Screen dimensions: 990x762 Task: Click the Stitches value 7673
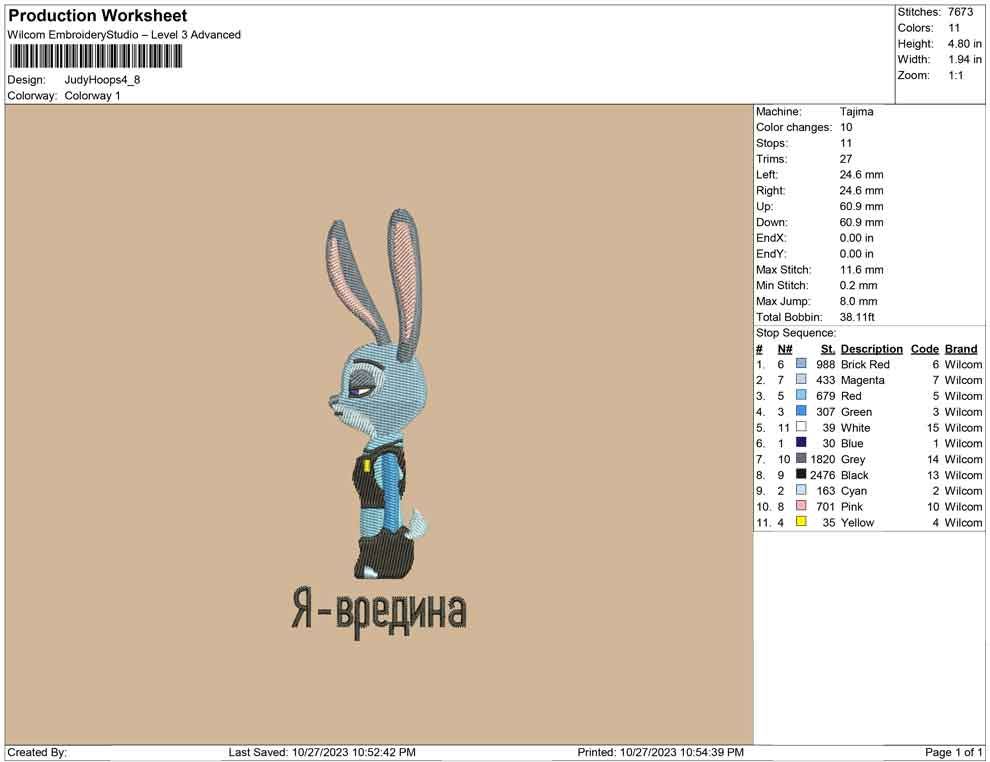[960, 12]
